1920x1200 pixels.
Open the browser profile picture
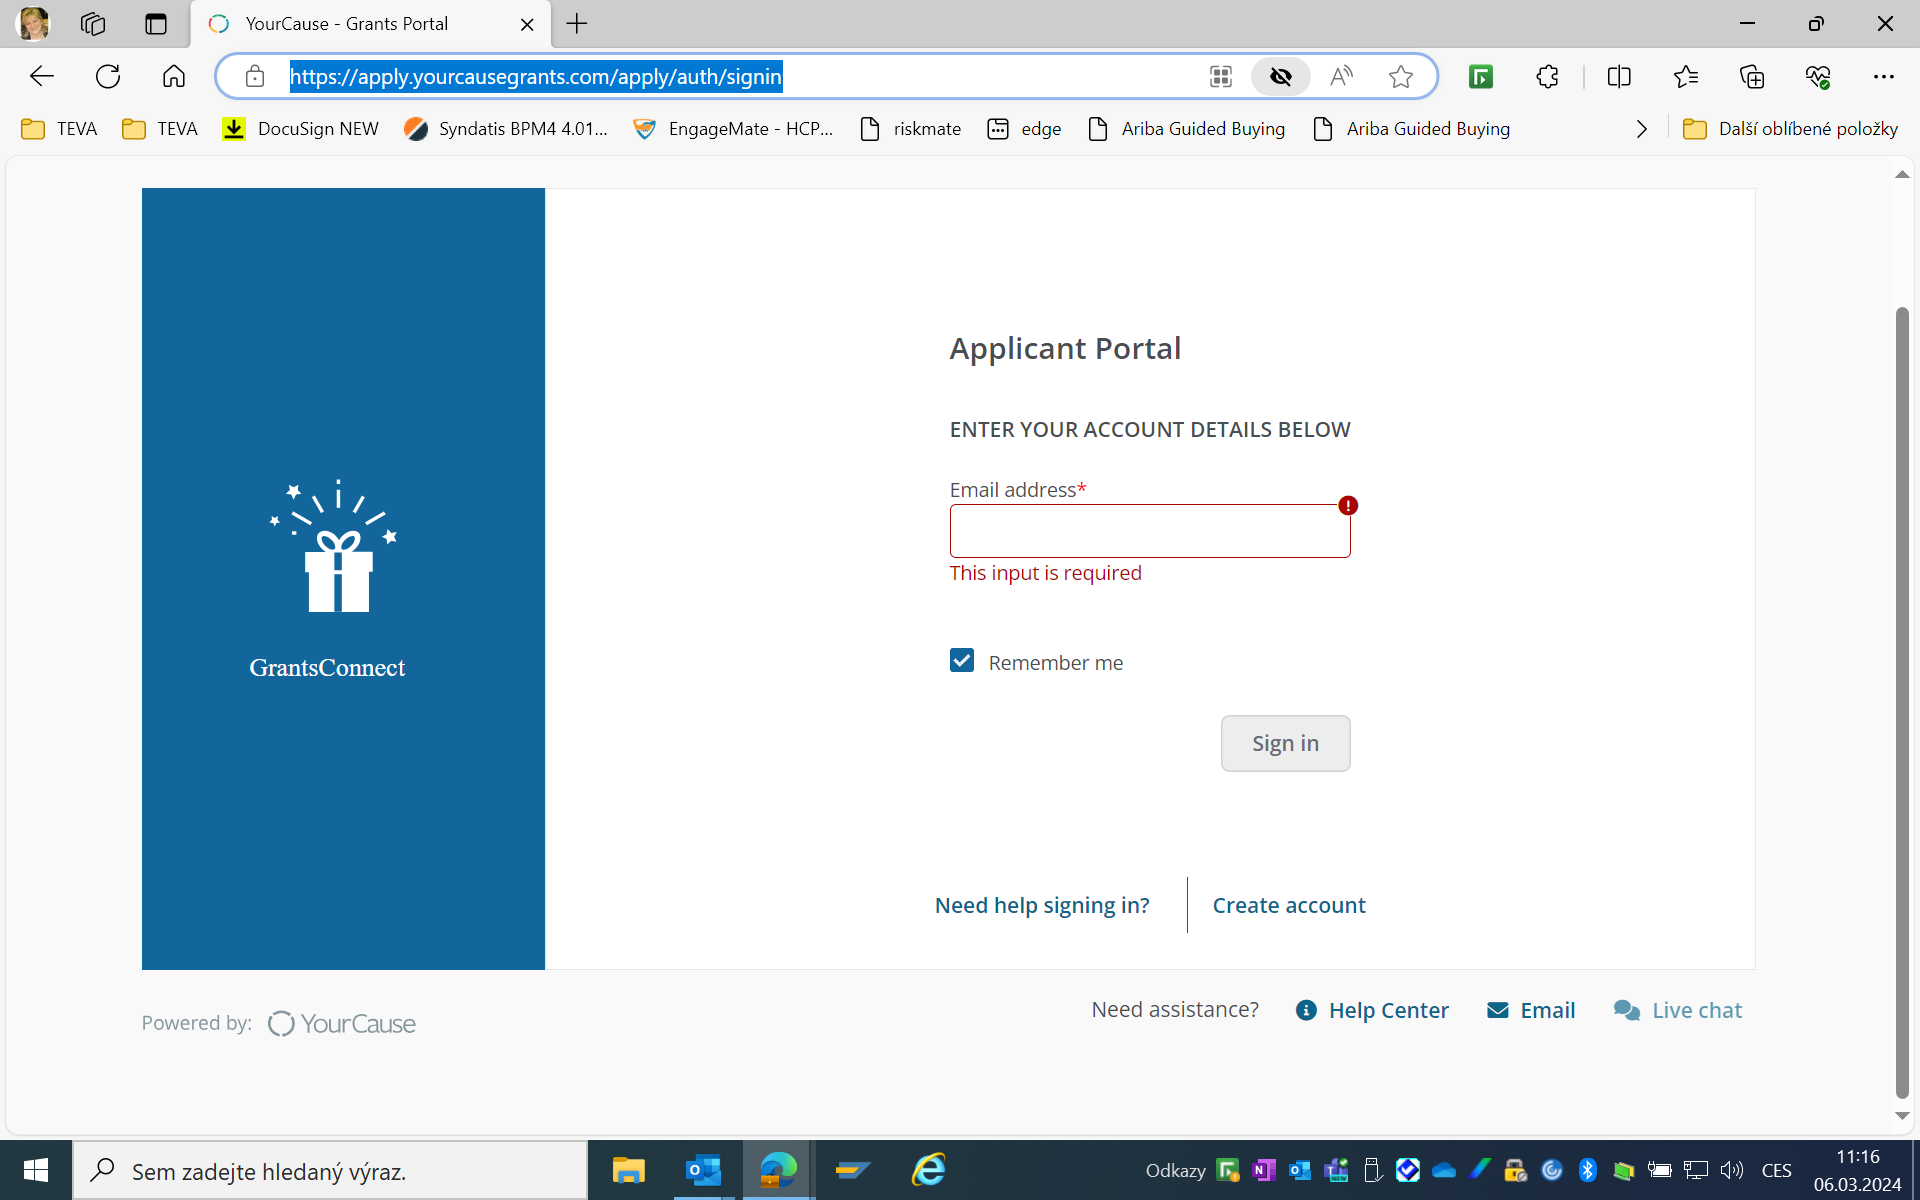(34, 24)
